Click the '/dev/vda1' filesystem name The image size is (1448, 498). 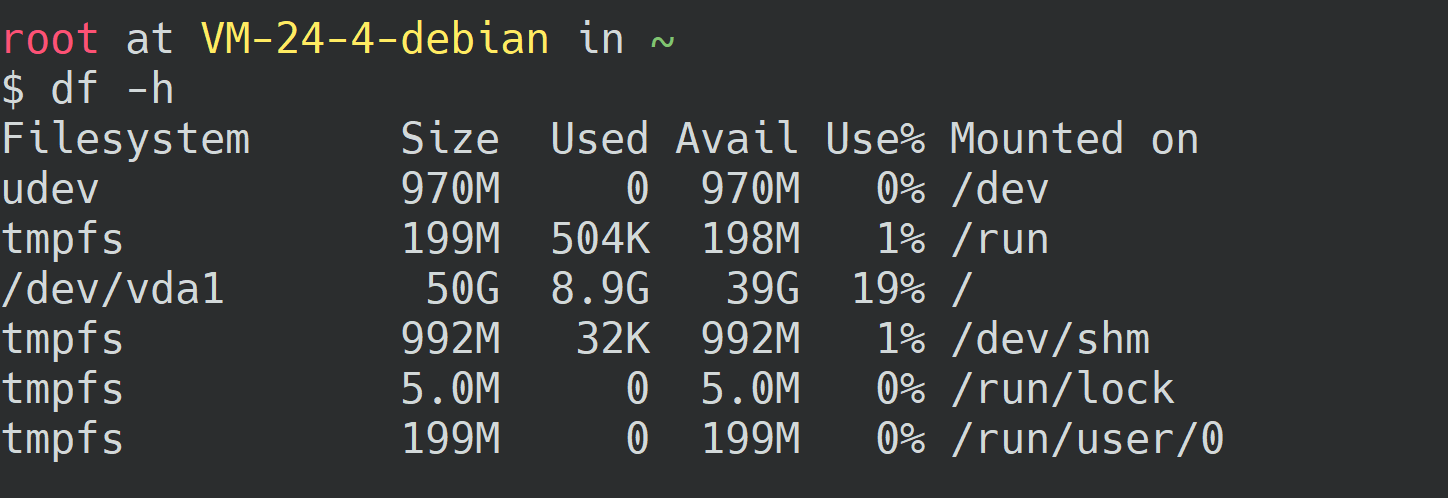[112, 290]
